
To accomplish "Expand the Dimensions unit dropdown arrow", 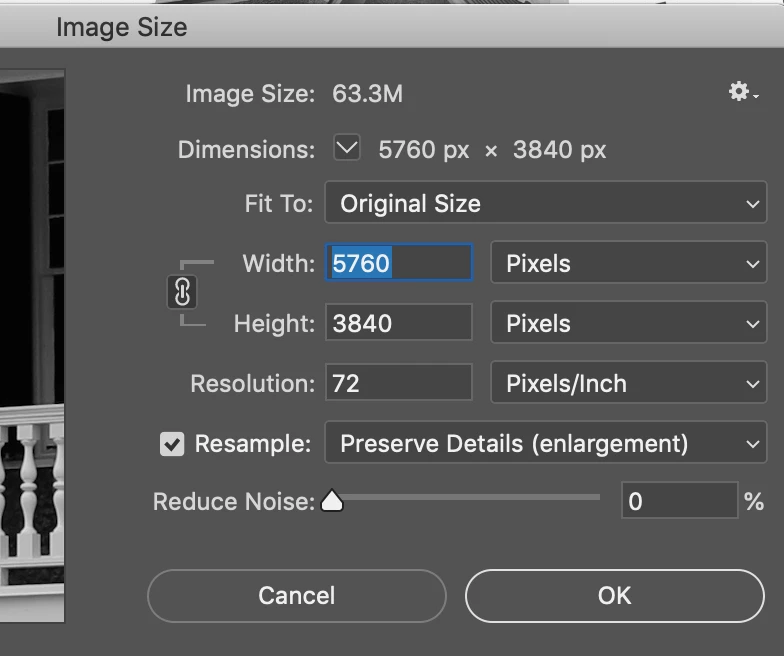I will click(346, 150).
